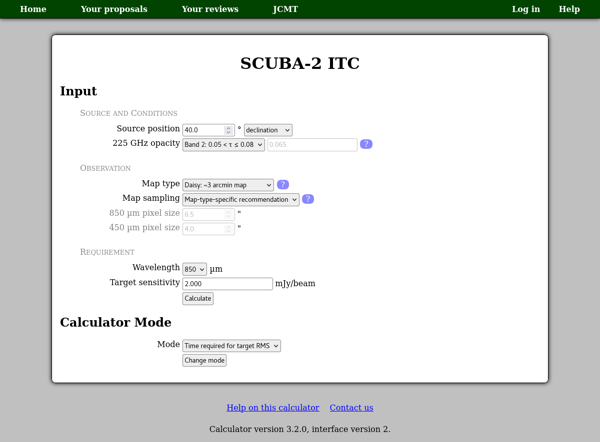
Task: Click the Calculate button
Action: click(198, 298)
